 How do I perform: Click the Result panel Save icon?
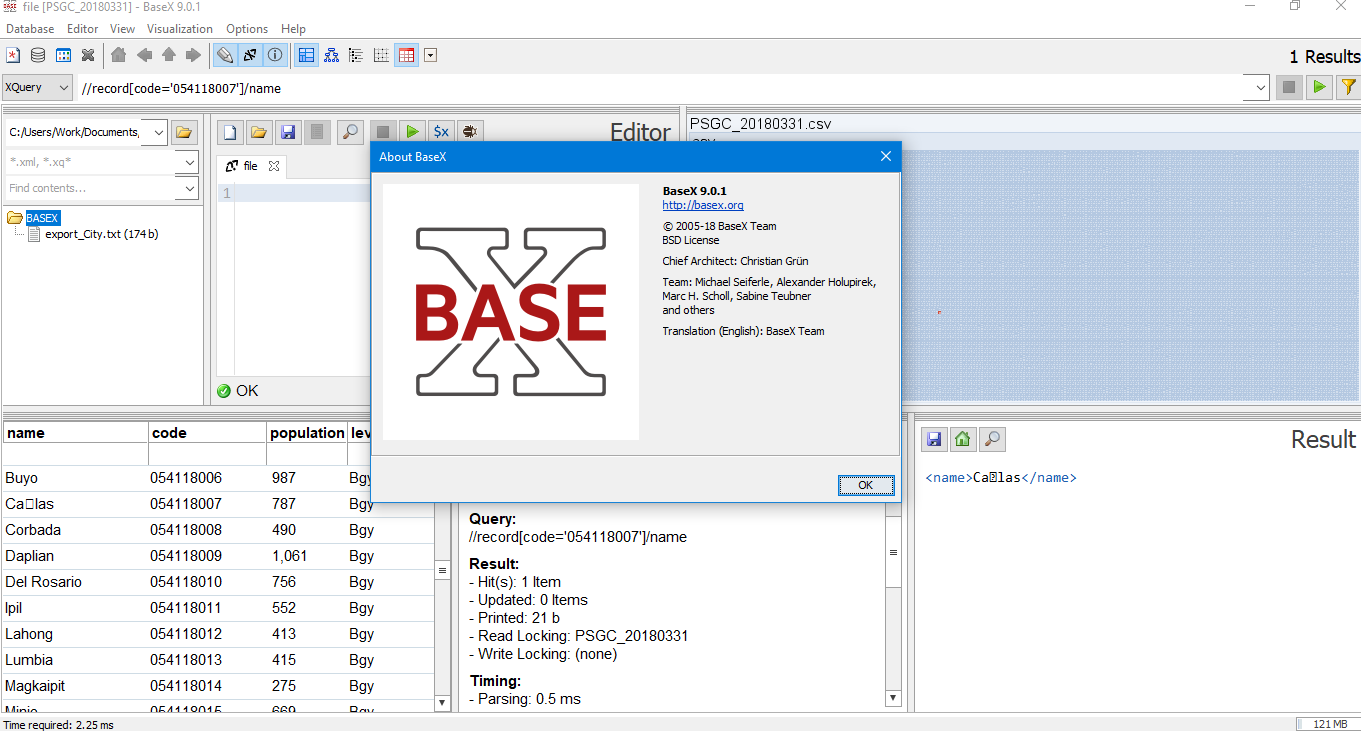click(x=934, y=439)
